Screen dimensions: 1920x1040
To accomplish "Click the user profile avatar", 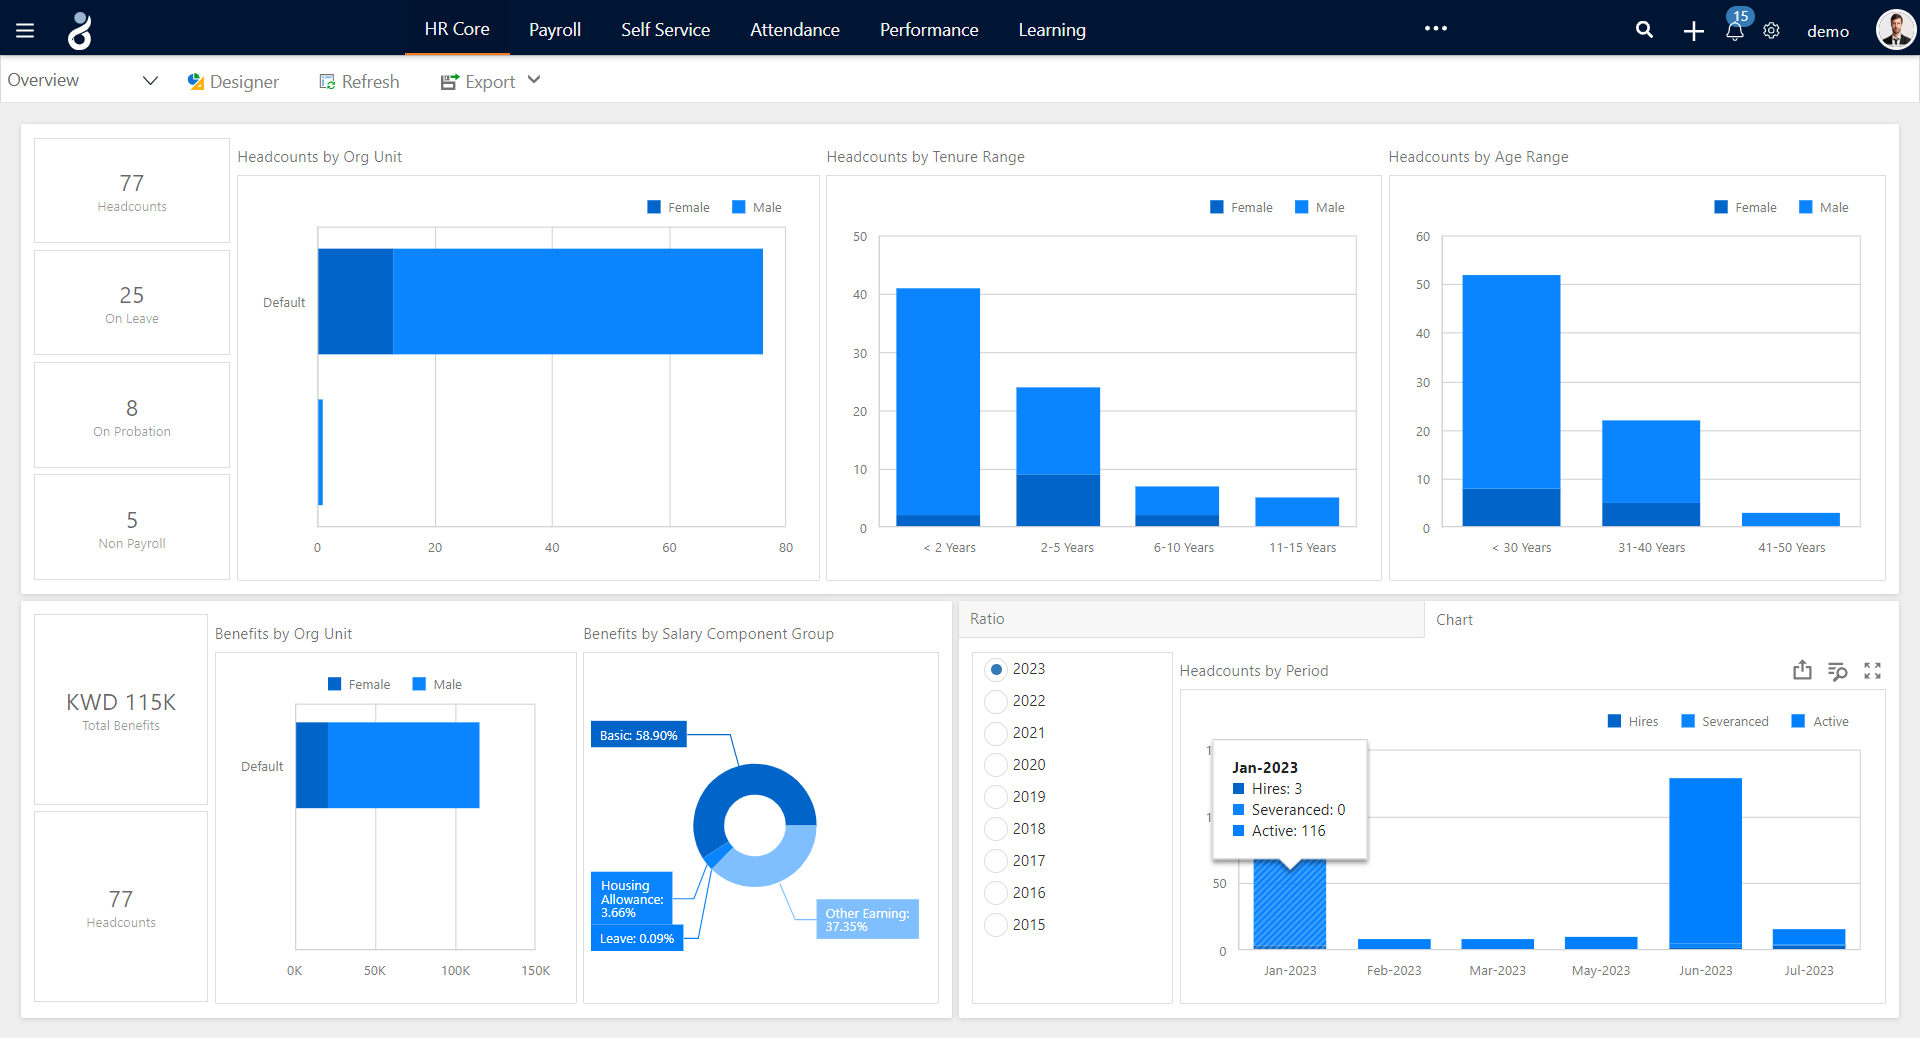I will [x=1895, y=30].
